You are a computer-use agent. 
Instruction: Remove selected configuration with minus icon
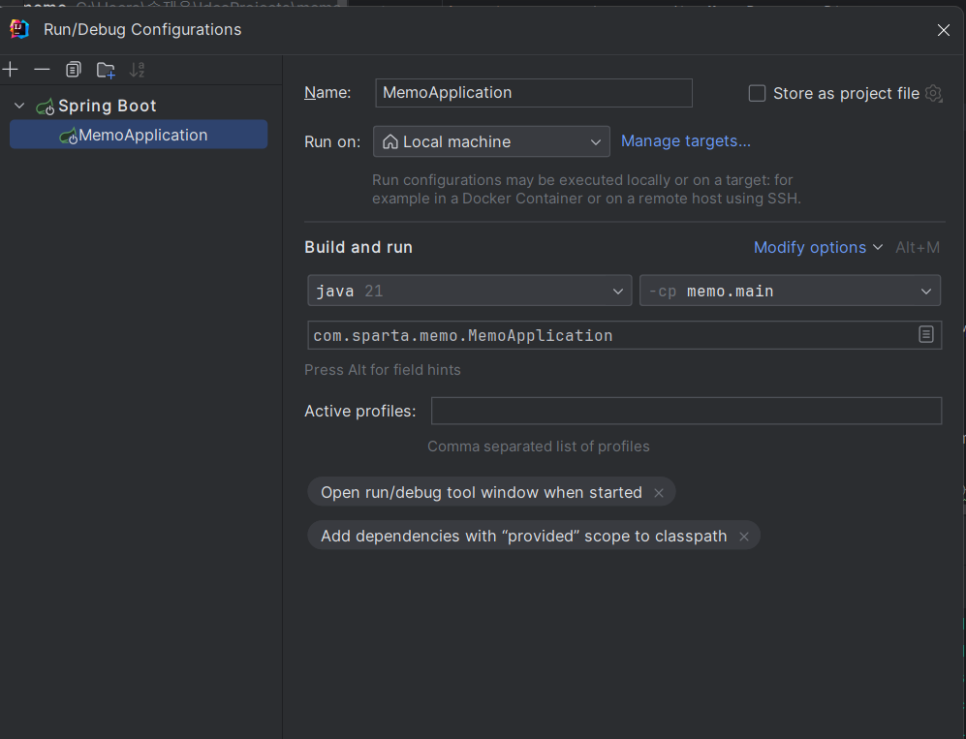41,70
